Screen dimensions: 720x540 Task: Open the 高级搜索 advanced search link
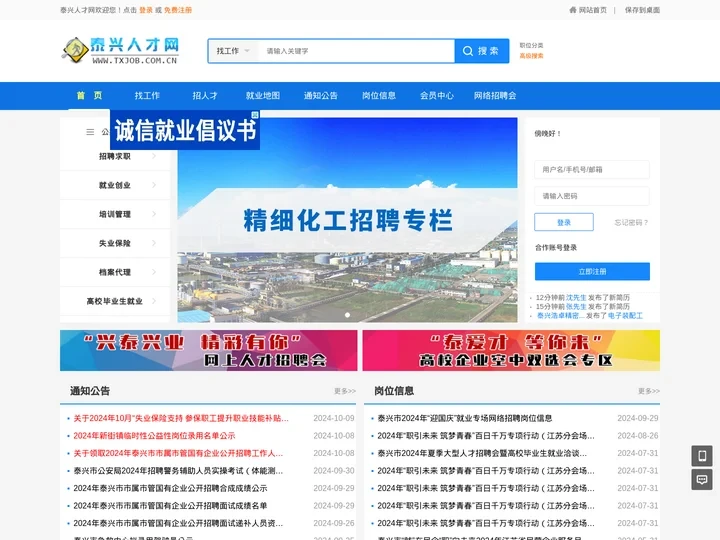click(531, 56)
